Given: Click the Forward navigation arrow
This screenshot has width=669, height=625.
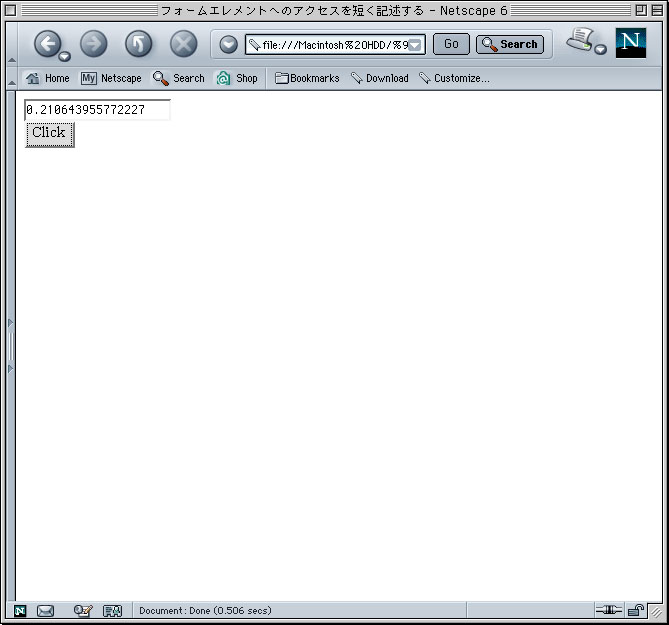Looking at the screenshot, I should point(93,44).
